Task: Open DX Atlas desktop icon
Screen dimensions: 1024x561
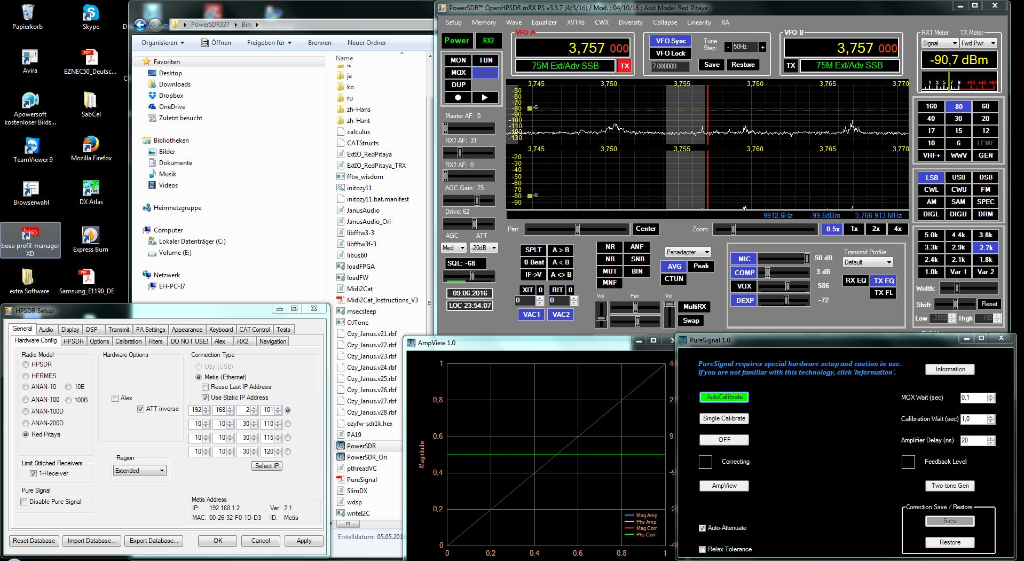Action: point(91,193)
